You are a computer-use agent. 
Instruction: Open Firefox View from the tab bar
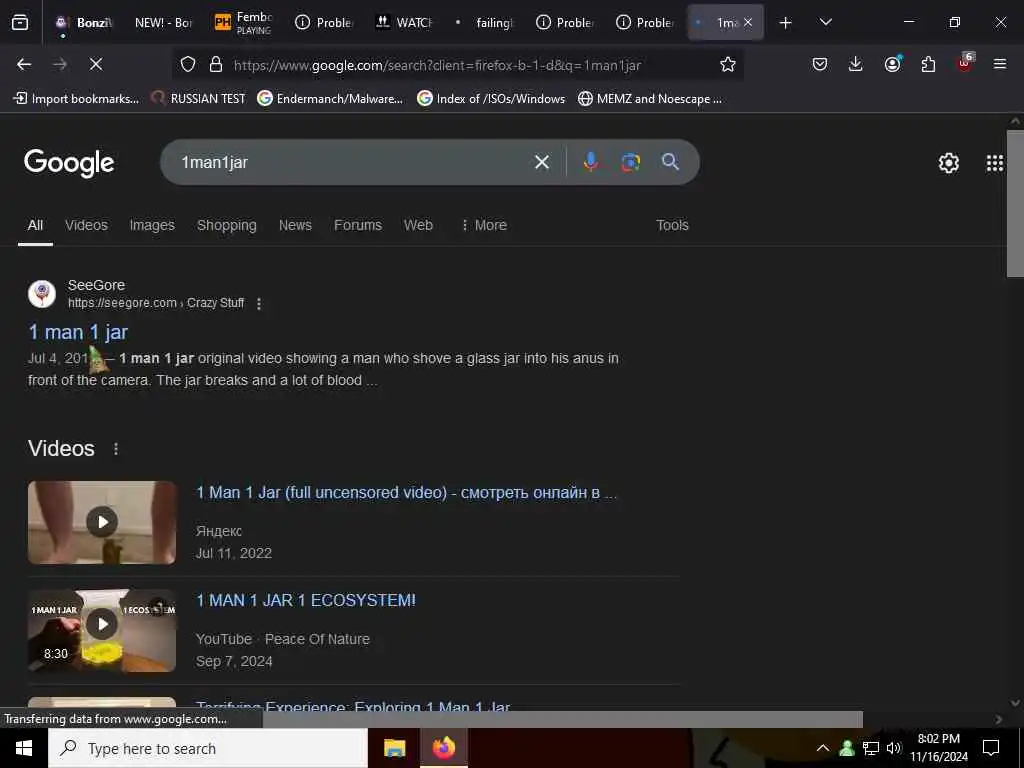20,23
